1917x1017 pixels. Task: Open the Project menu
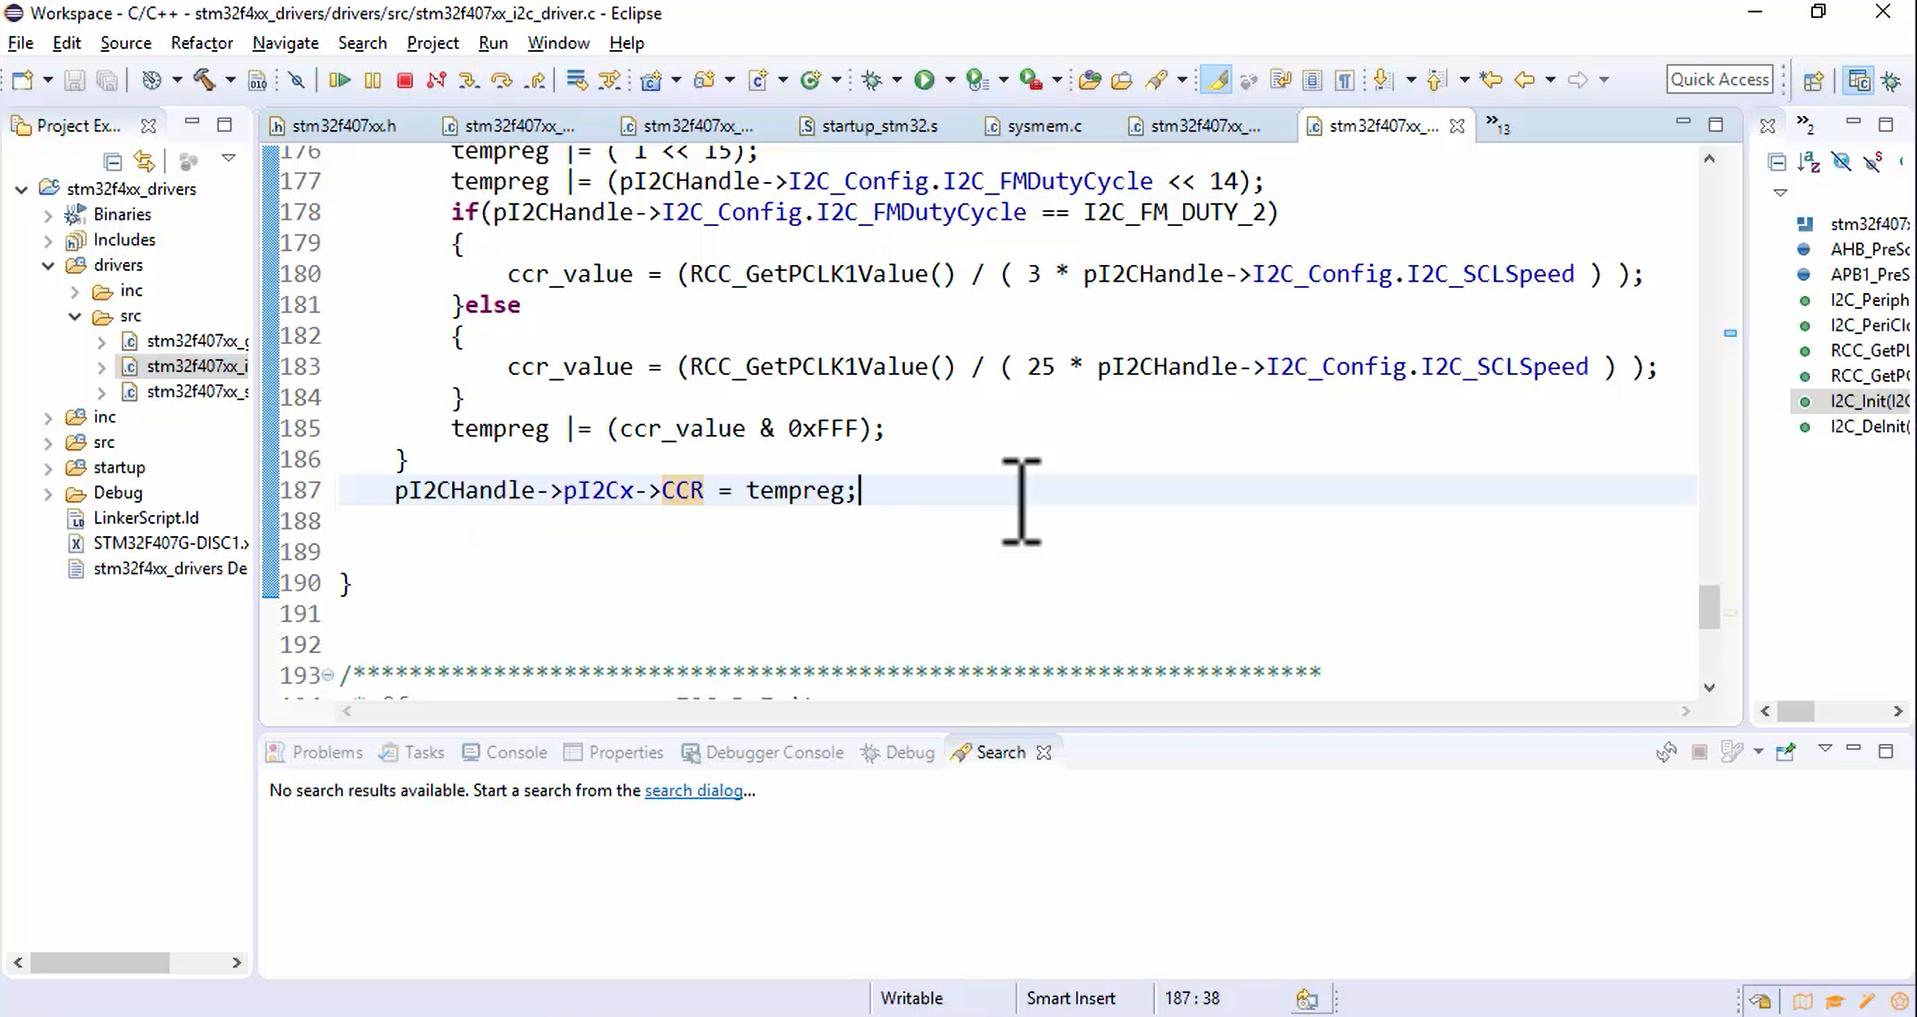point(433,43)
